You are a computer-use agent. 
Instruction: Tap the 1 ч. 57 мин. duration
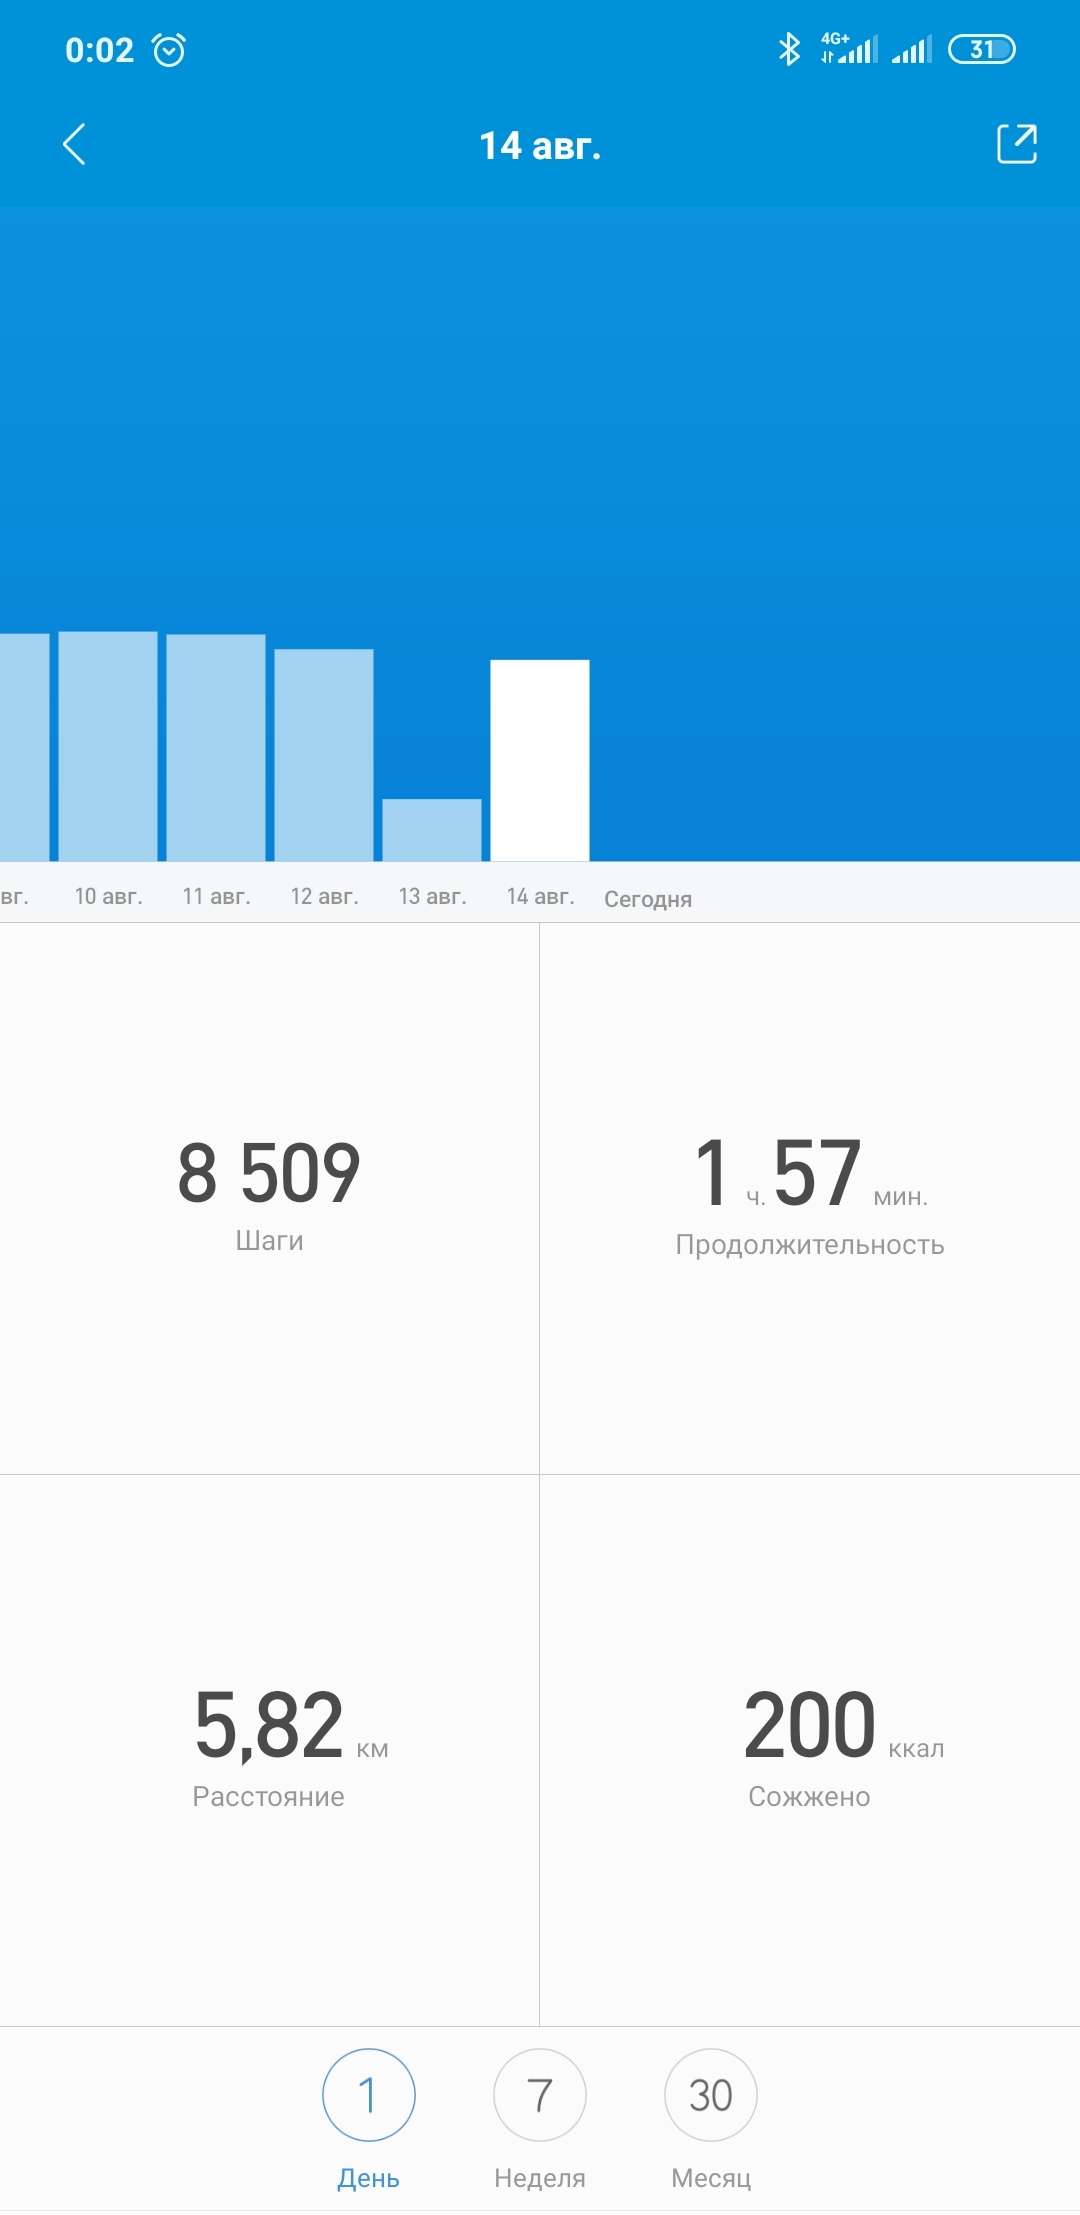[x=810, y=1172]
